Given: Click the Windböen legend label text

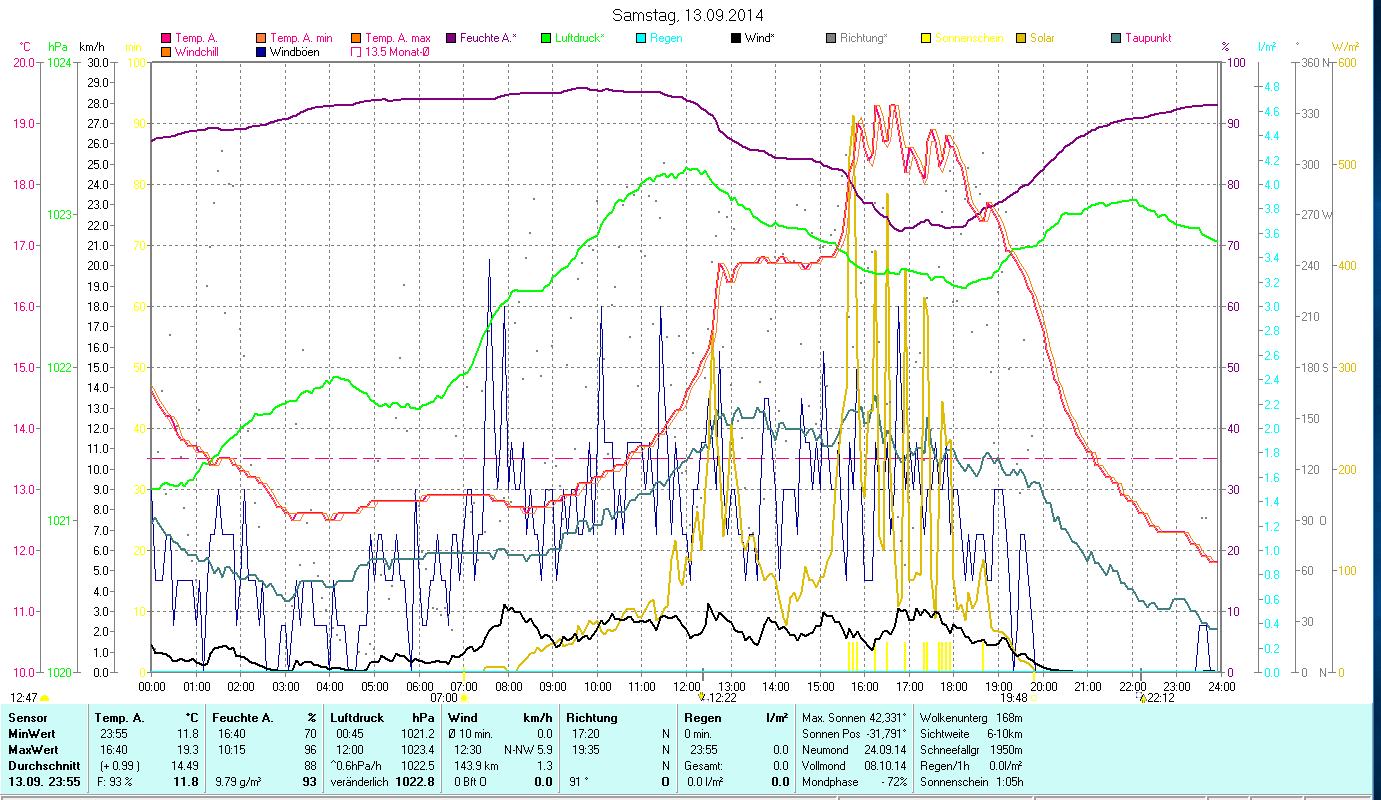Looking at the screenshot, I should (x=295, y=51).
